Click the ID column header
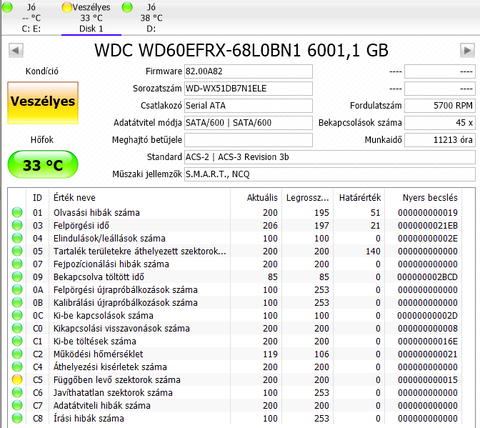Image resolution: width=480 pixels, height=428 pixels. pyautogui.click(x=37, y=198)
